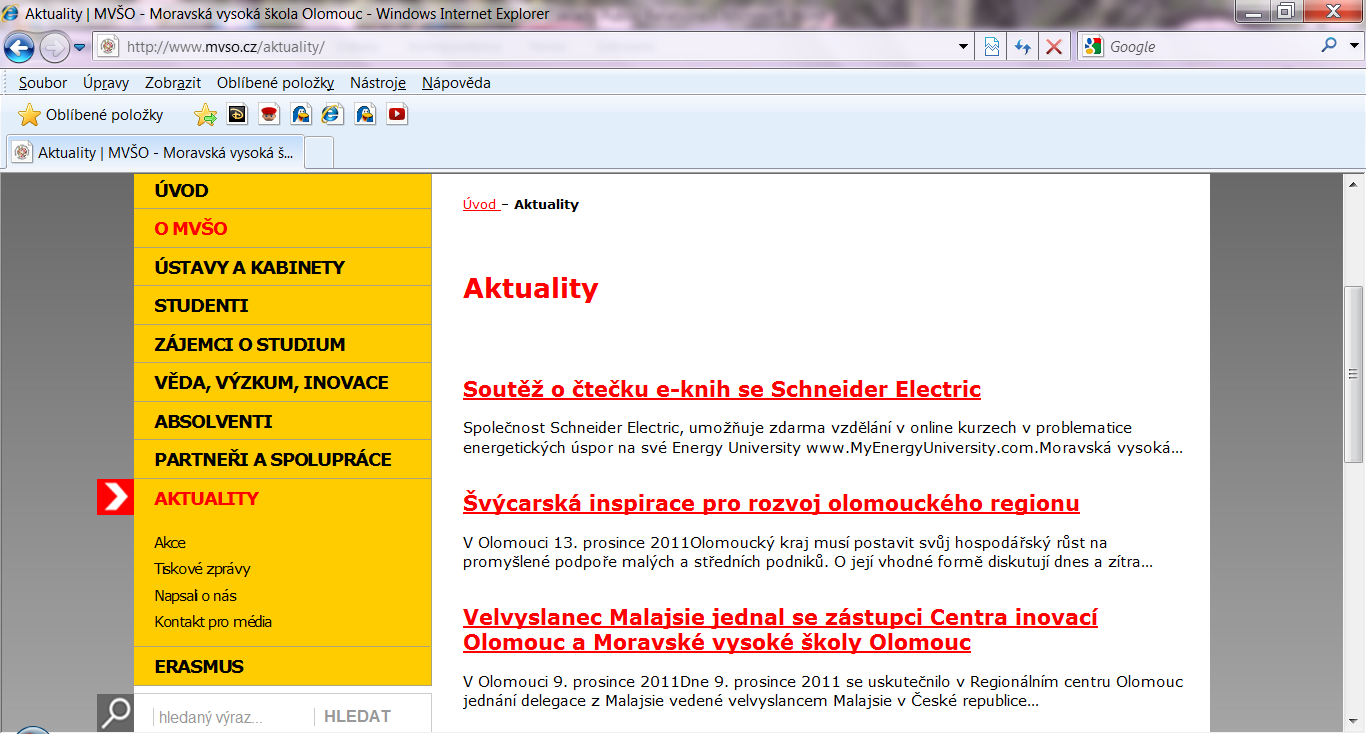
Task: Open the Oblíbené položky favorites star button
Action: [x=90, y=115]
